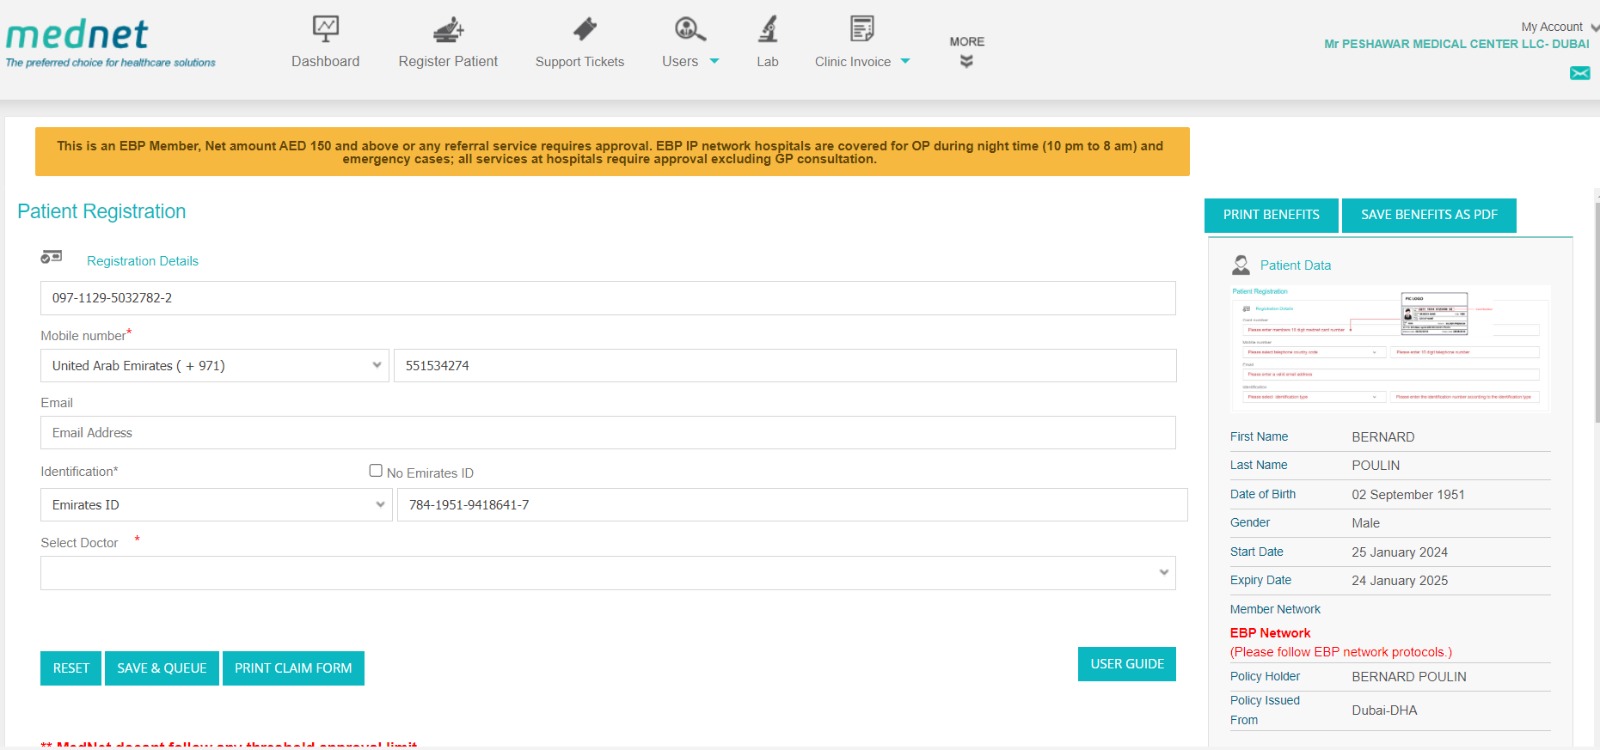Click the Patient Registration page heading
The height and width of the screenshot is (750, 1600).
102,212
